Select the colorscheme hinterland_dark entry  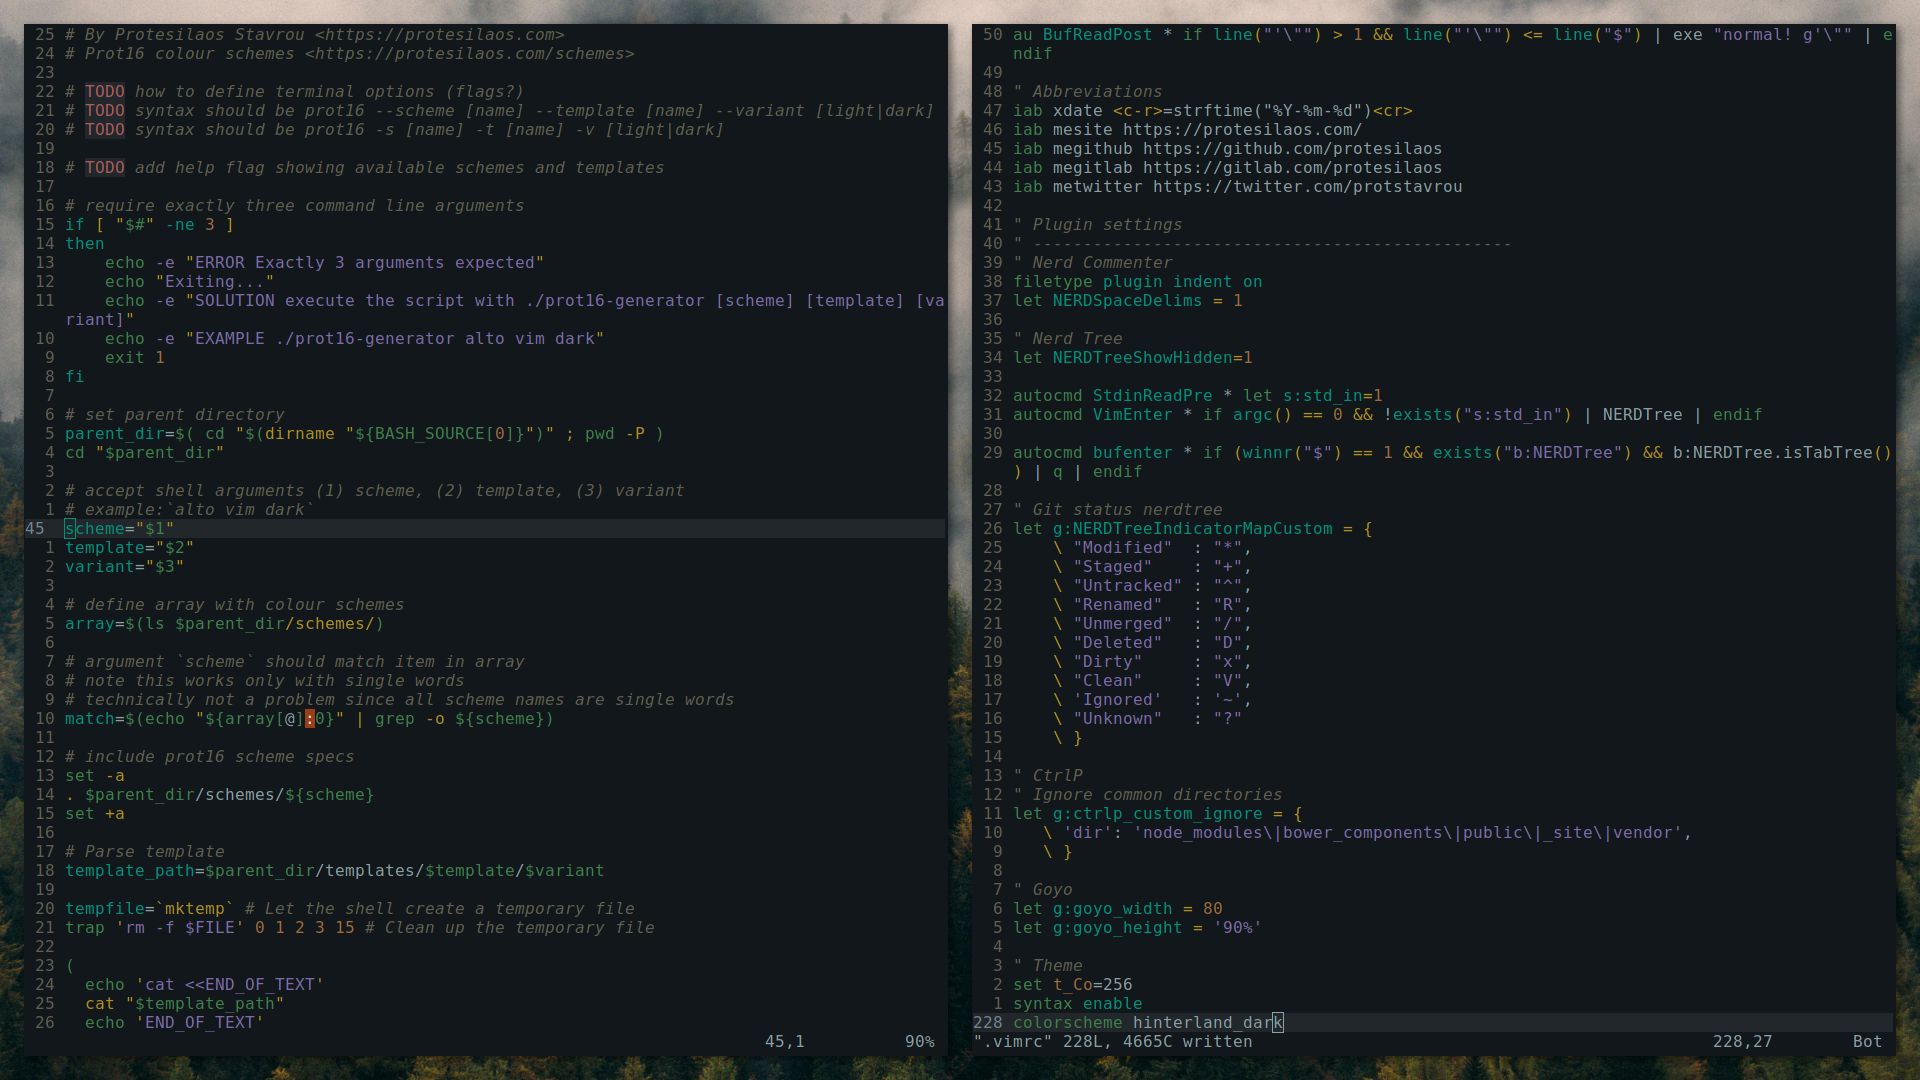coord(1145,1022)
